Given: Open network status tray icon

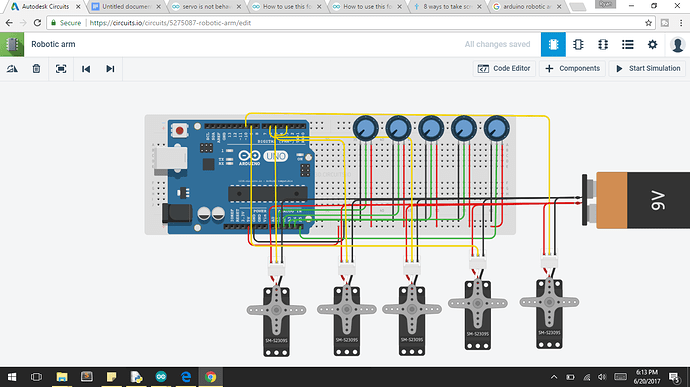Looking at the screenshot, I should point(587,377).
